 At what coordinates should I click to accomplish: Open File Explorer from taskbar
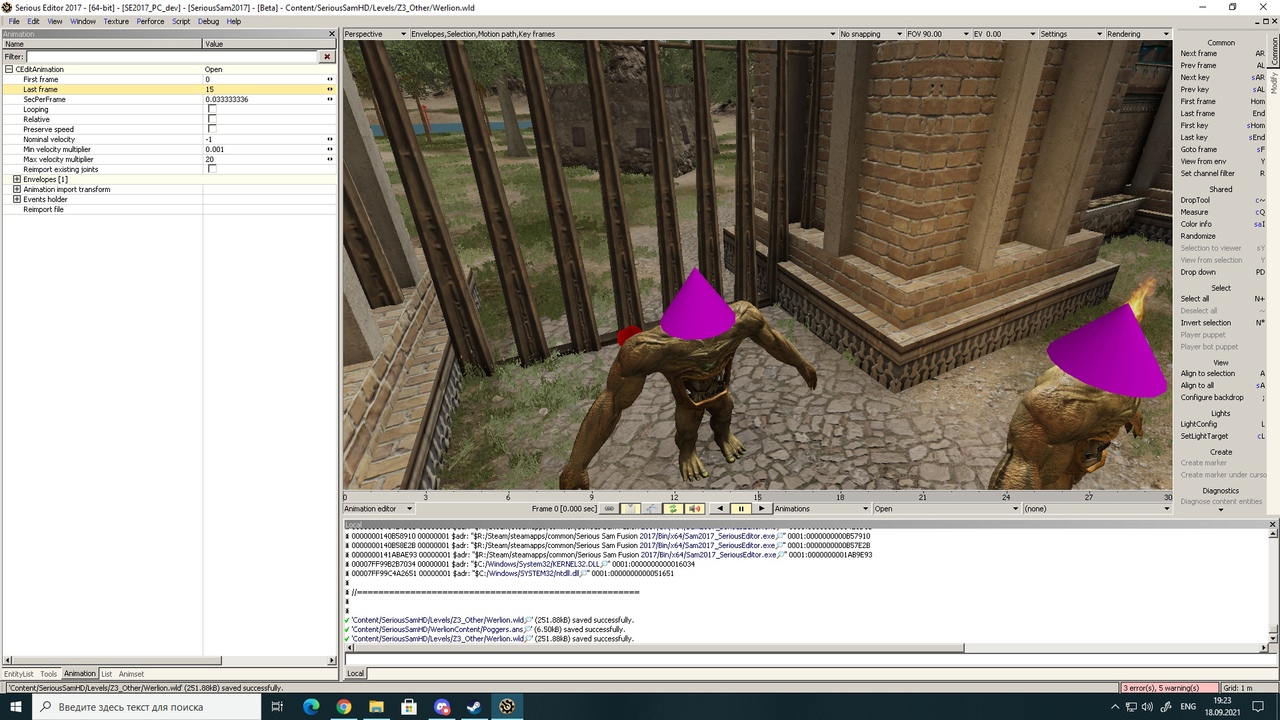[x=376, y=707]
